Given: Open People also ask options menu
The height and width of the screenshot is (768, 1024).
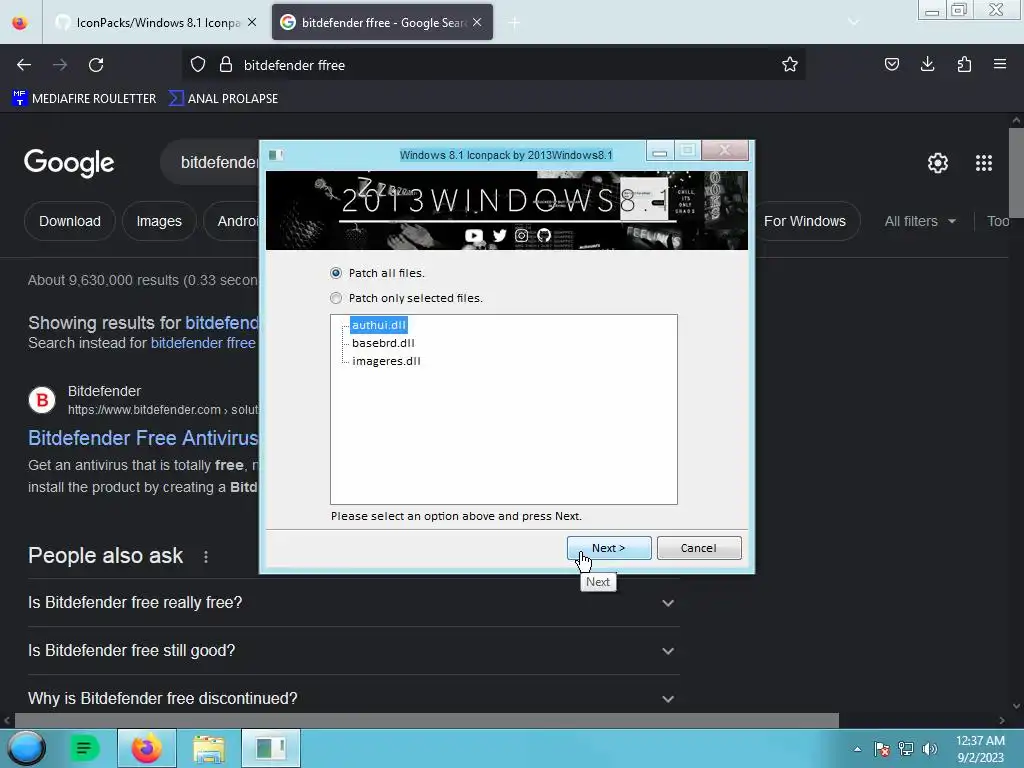Looking at the screenshot, I should [x=206, y=556].
